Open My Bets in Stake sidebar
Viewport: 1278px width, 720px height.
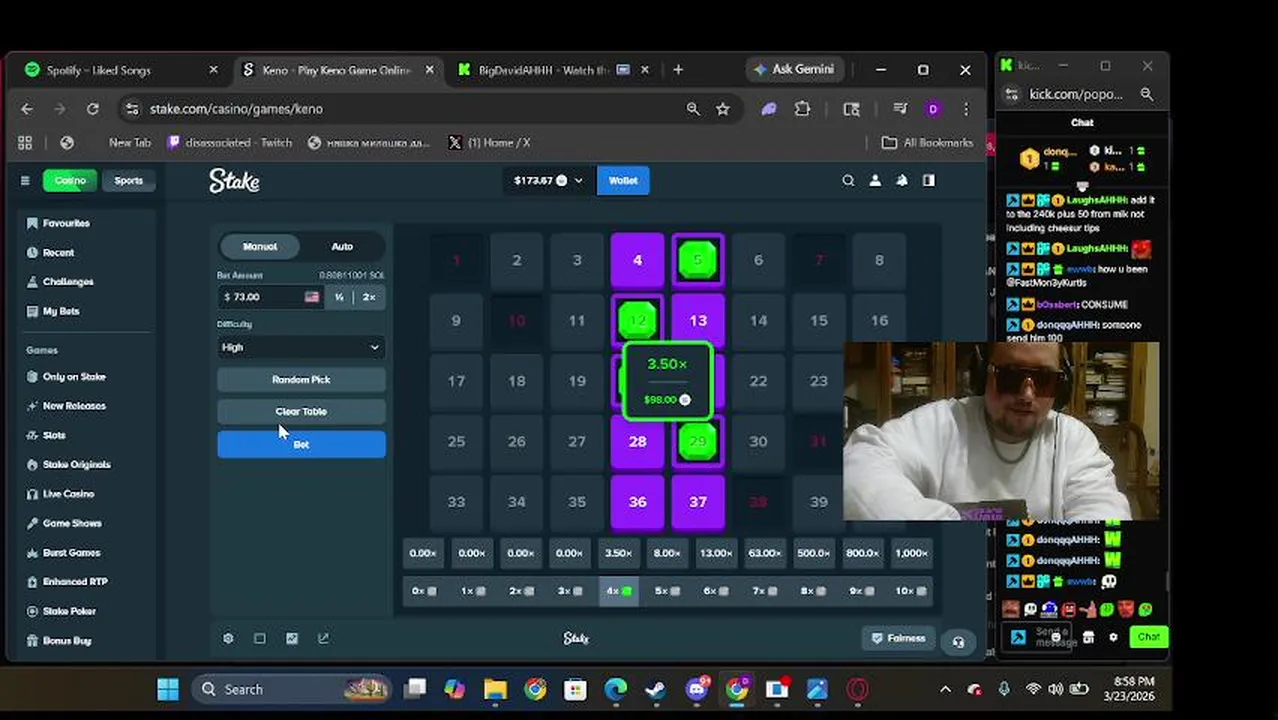click(x=61, y=311)
